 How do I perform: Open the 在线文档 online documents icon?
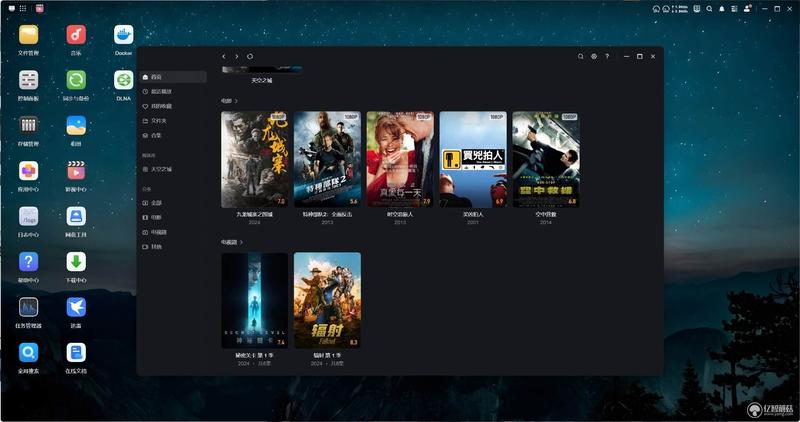[x=76, y=353]
